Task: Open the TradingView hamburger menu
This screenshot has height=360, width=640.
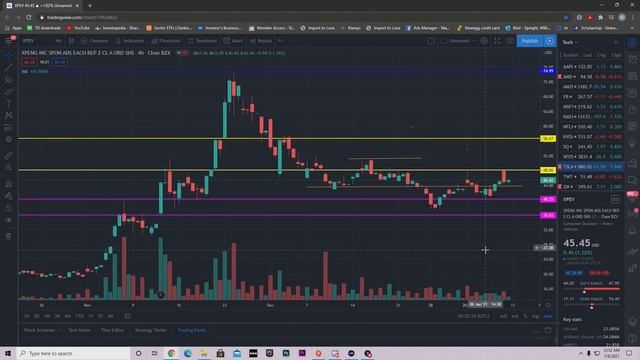Action: [x=9, y=41]
